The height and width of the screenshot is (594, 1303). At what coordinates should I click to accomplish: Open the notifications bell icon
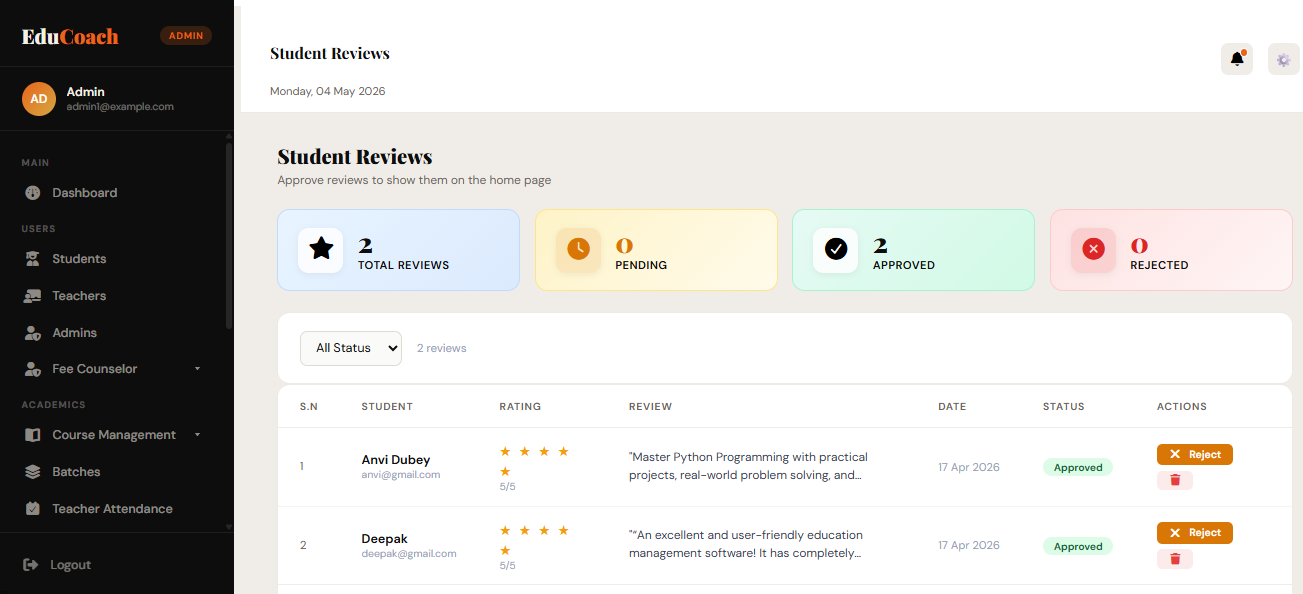coord(1237,59)
